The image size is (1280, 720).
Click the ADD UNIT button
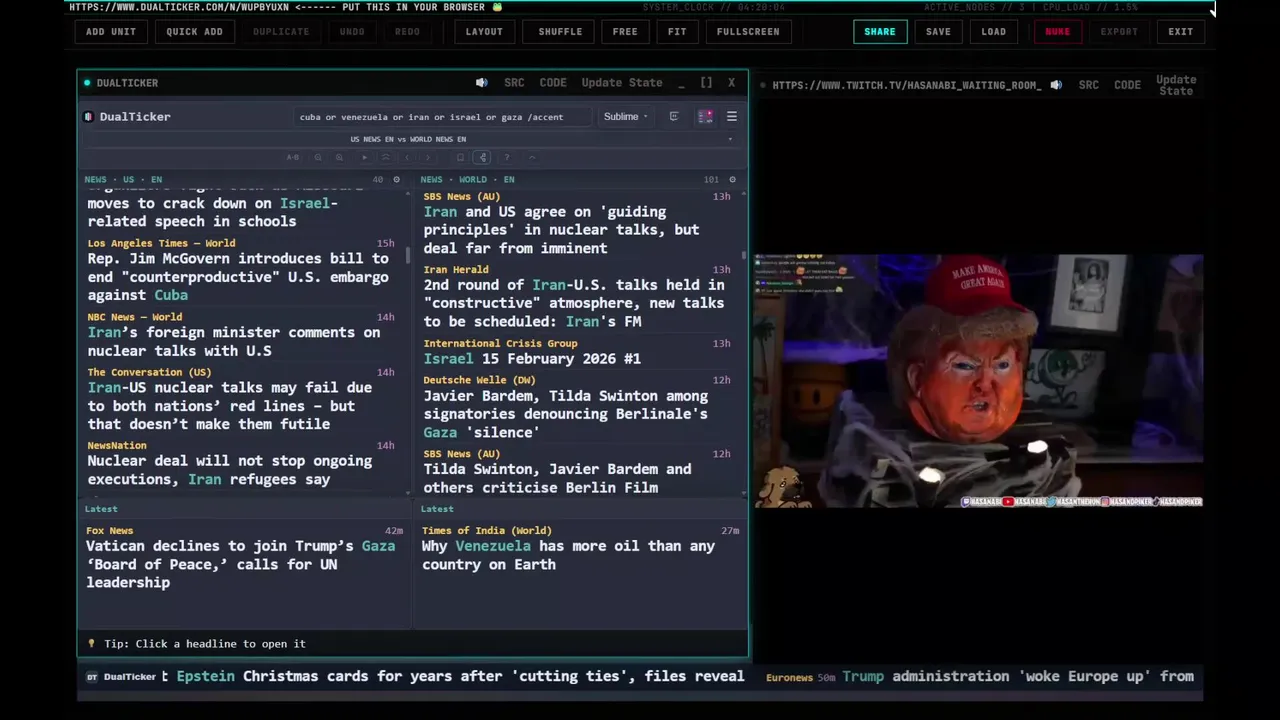pyautogui.click(x=111, y=31)
